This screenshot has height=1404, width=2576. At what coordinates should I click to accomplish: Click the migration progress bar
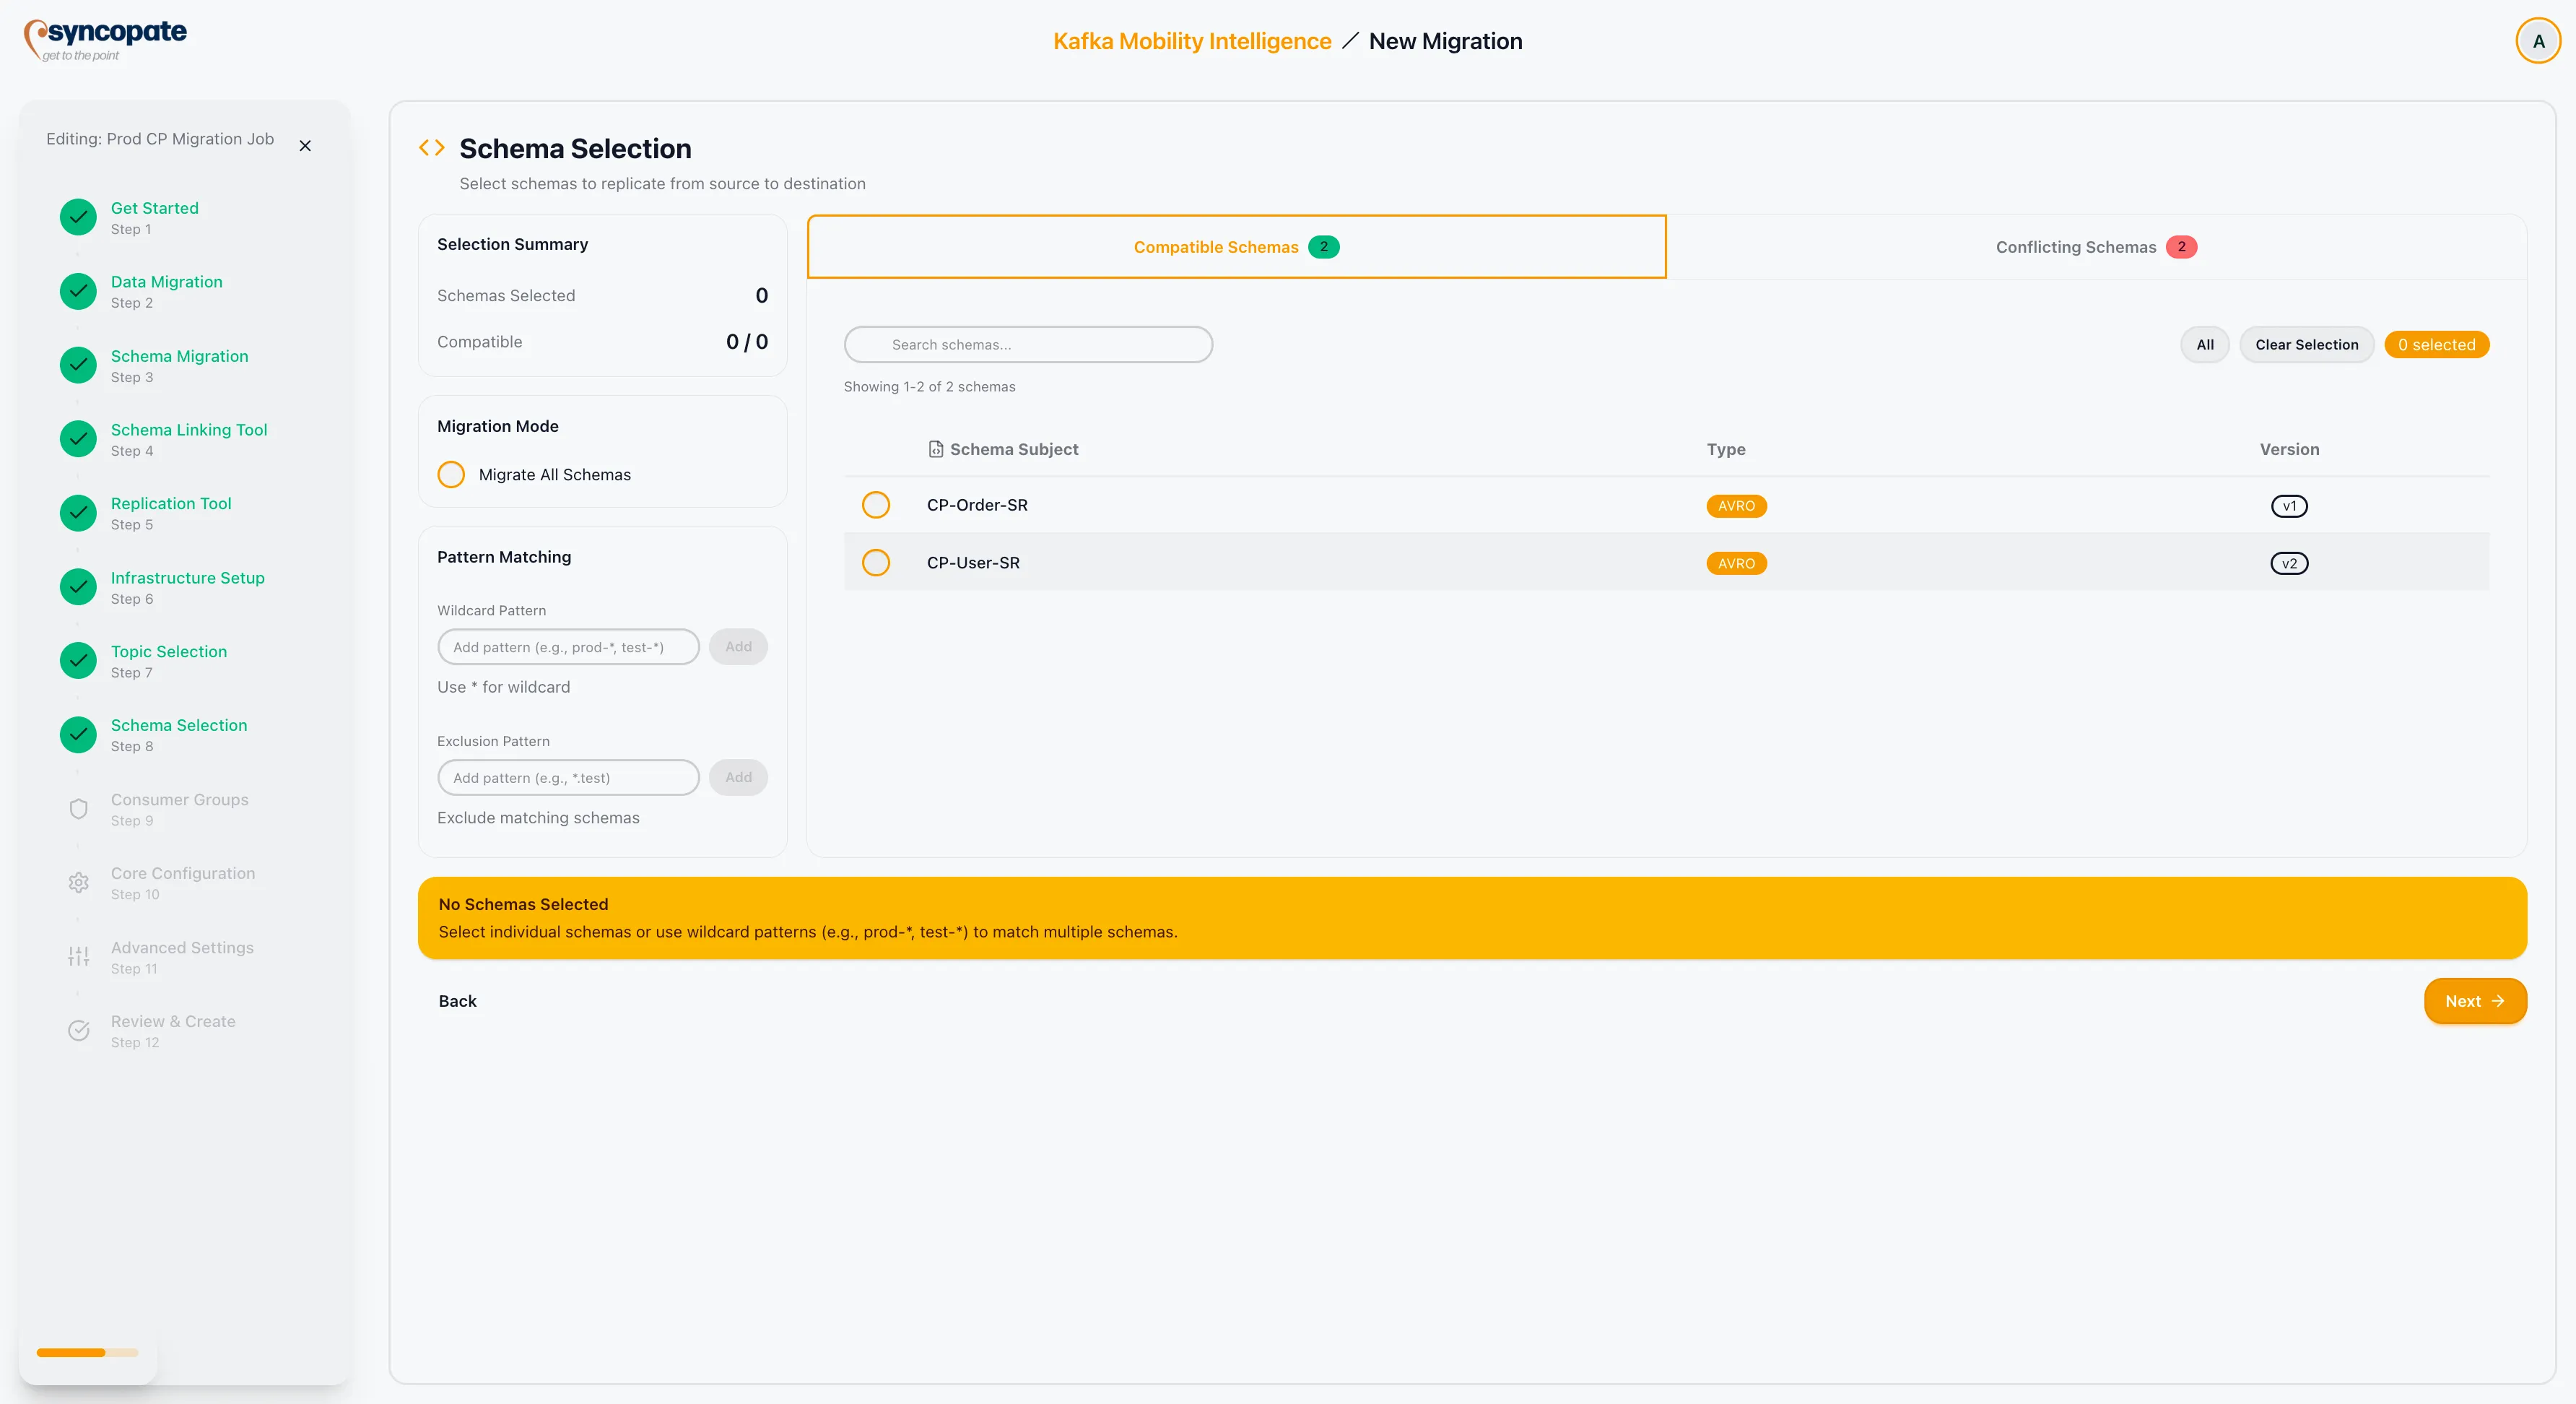(x=87, y=1353)
